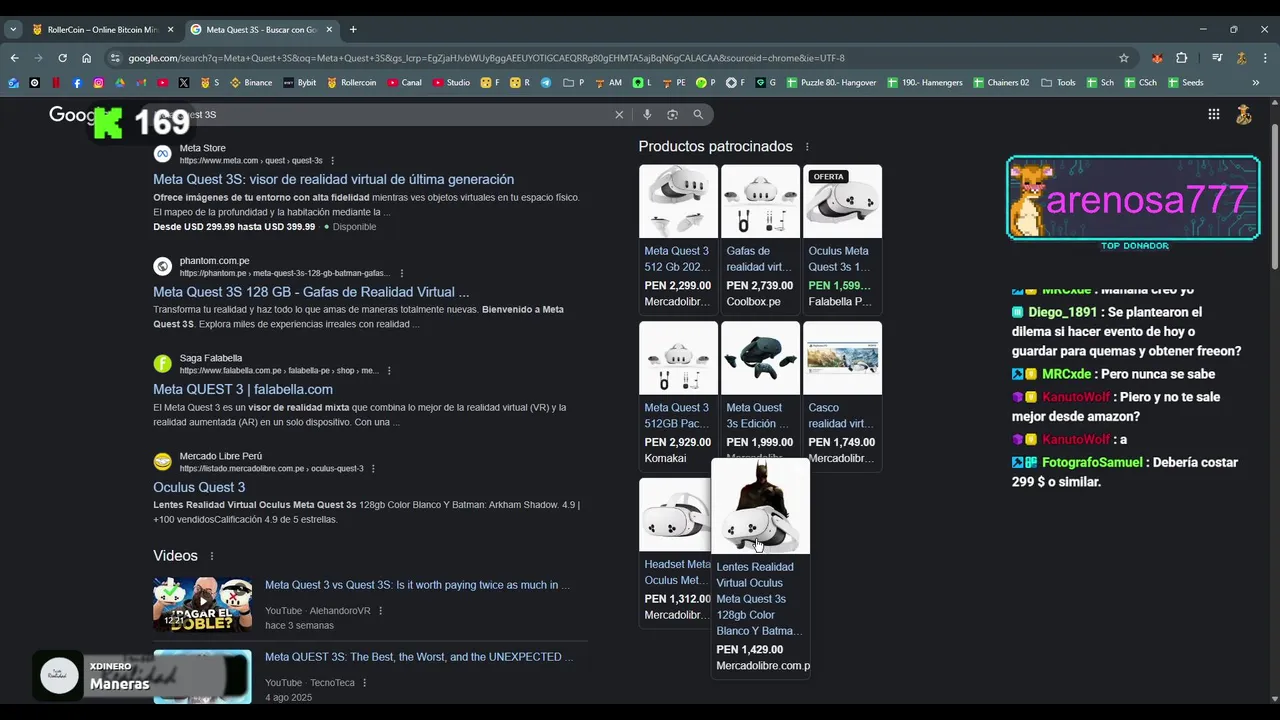Select the Meta Quest 3S Google tab
This screenshot has height=720, width=1280.
tap(262, 30)
